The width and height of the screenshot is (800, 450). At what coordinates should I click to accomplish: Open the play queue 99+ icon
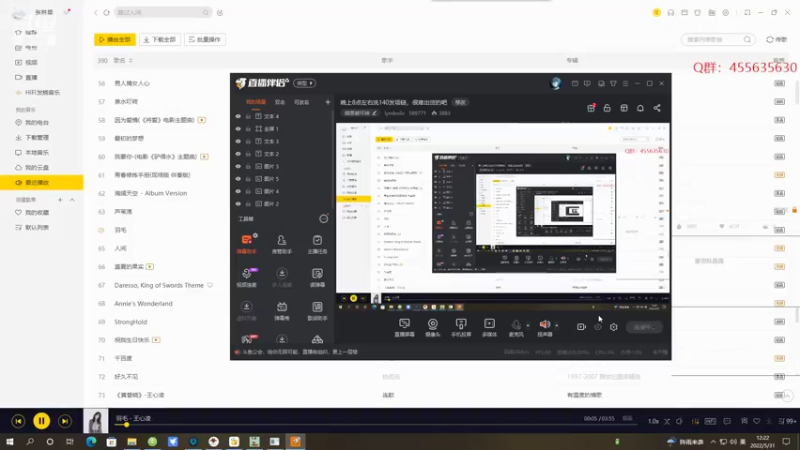tap(788, 421)
